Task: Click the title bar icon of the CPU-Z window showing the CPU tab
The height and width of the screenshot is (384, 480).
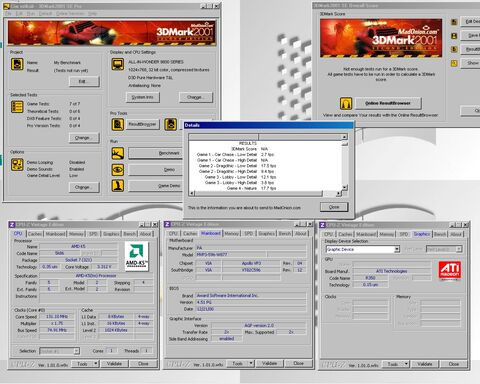Action: click(x=12, y=224)
